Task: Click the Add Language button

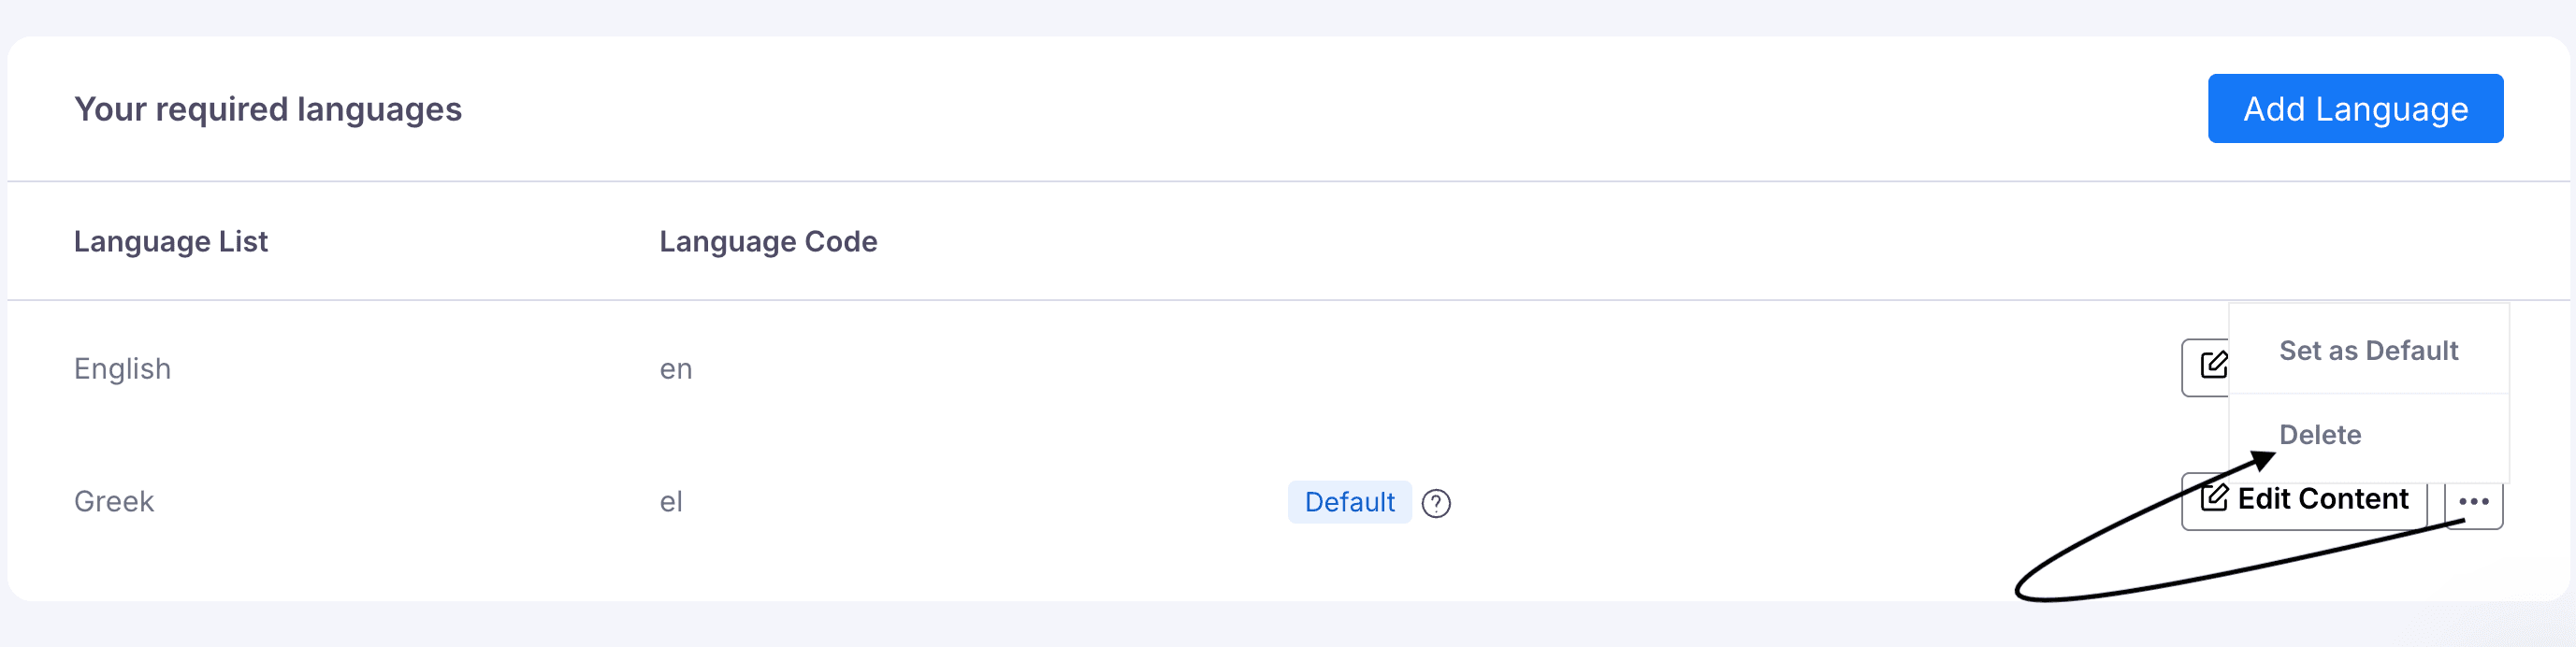Action: coord(2355,108)
